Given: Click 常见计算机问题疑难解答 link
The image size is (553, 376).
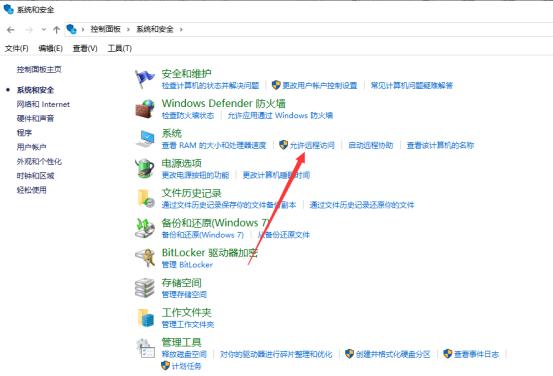Looking at the screenshot, I should (x=412, y=85).
